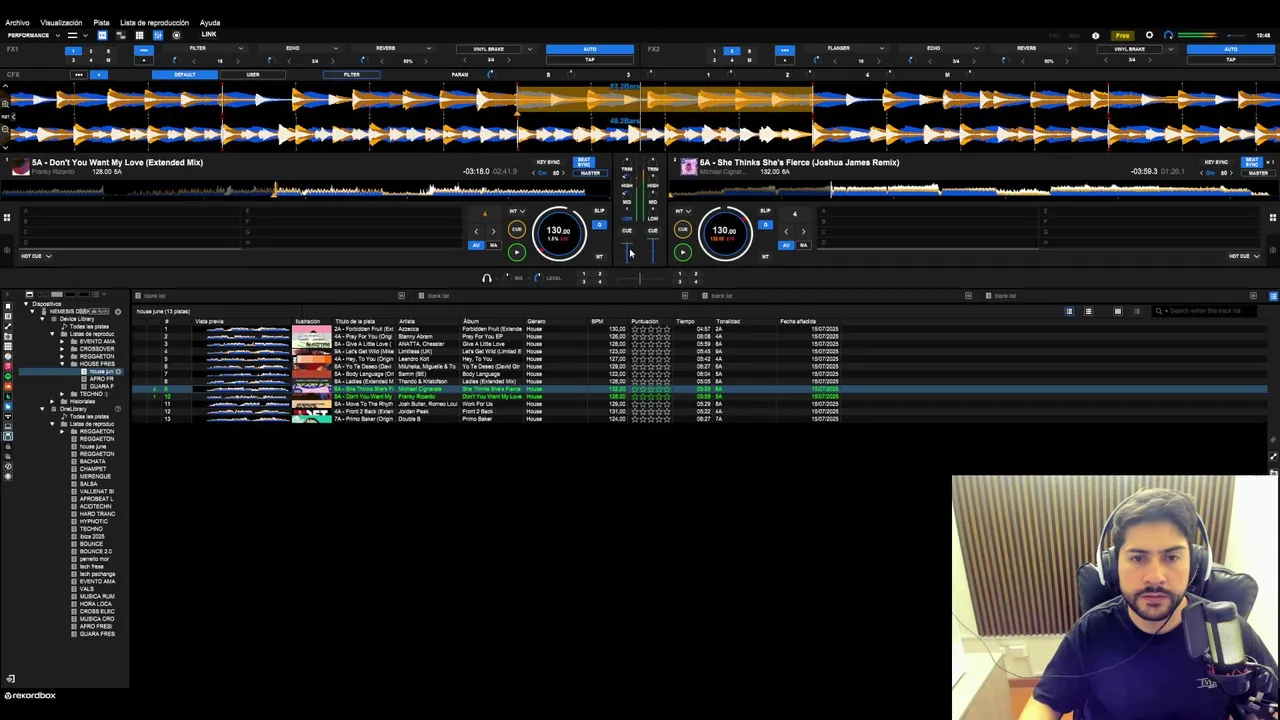Click the yellow Free plan button
Viewport: 1280px width, 720px height.
pyautogui.click(x=1123, y=35)
